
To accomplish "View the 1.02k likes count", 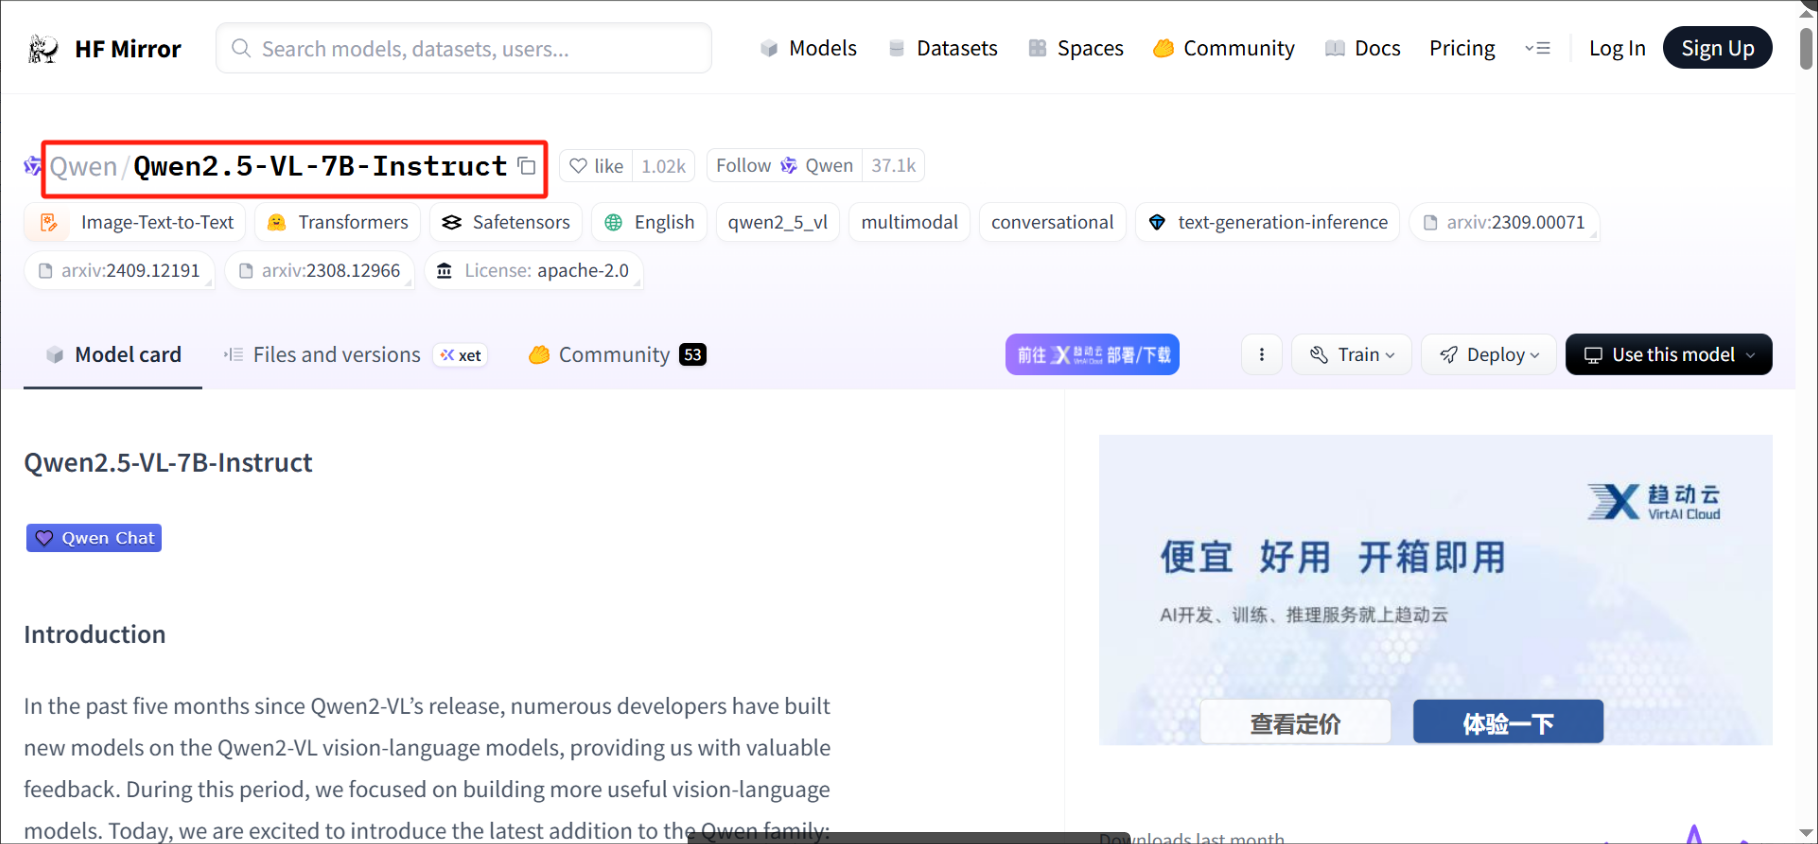I will click(663, 166).
